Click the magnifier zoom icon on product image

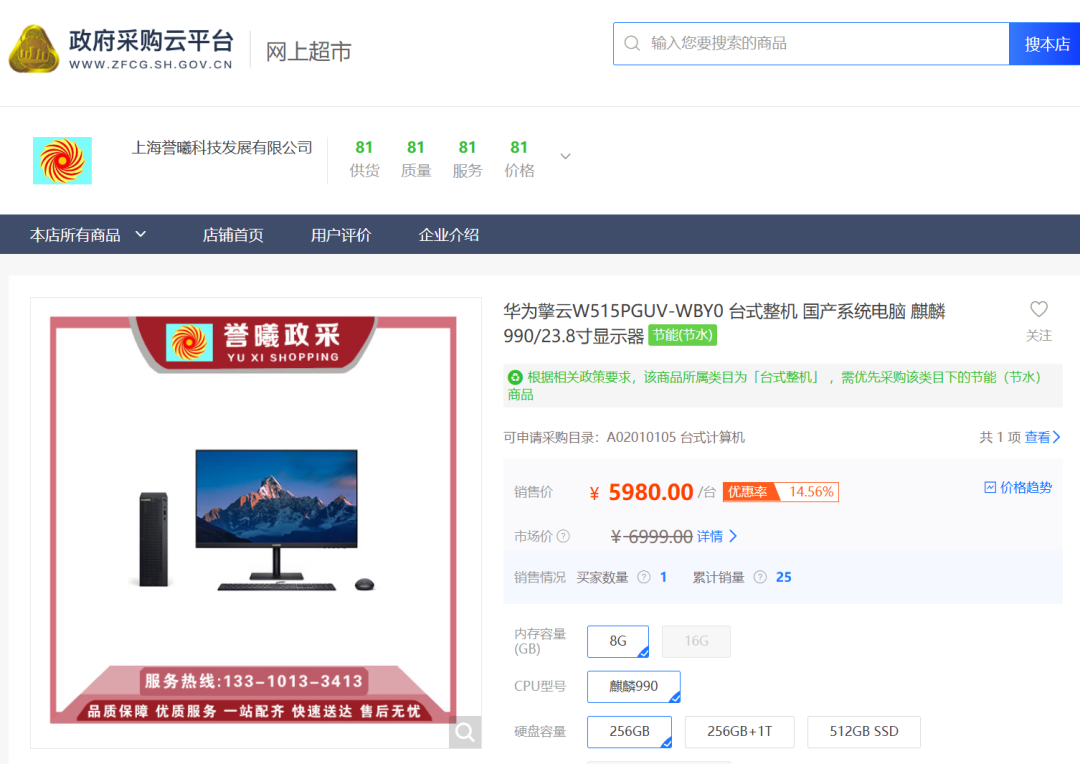pos(465,732)
